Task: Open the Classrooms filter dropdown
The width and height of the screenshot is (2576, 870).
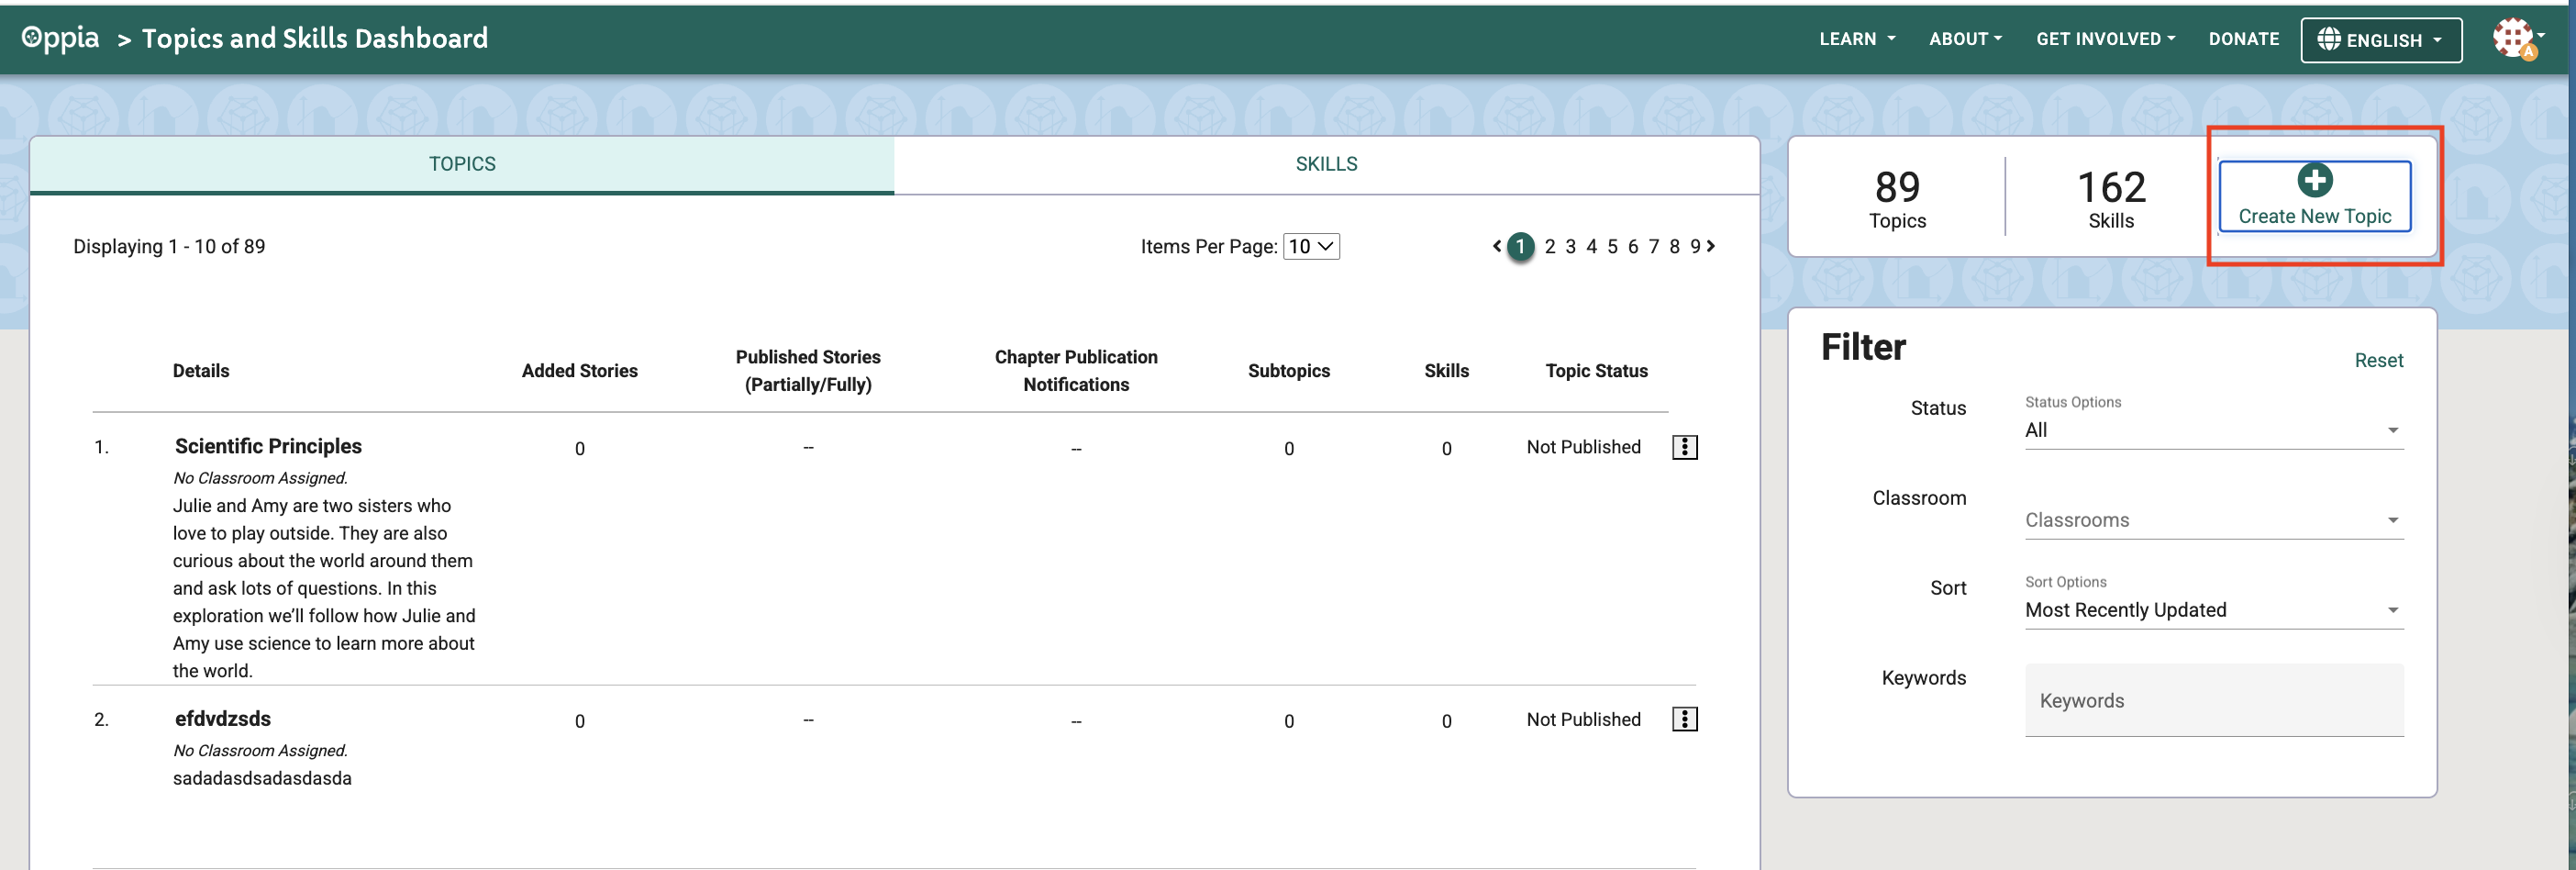Action: (2214, 520)
